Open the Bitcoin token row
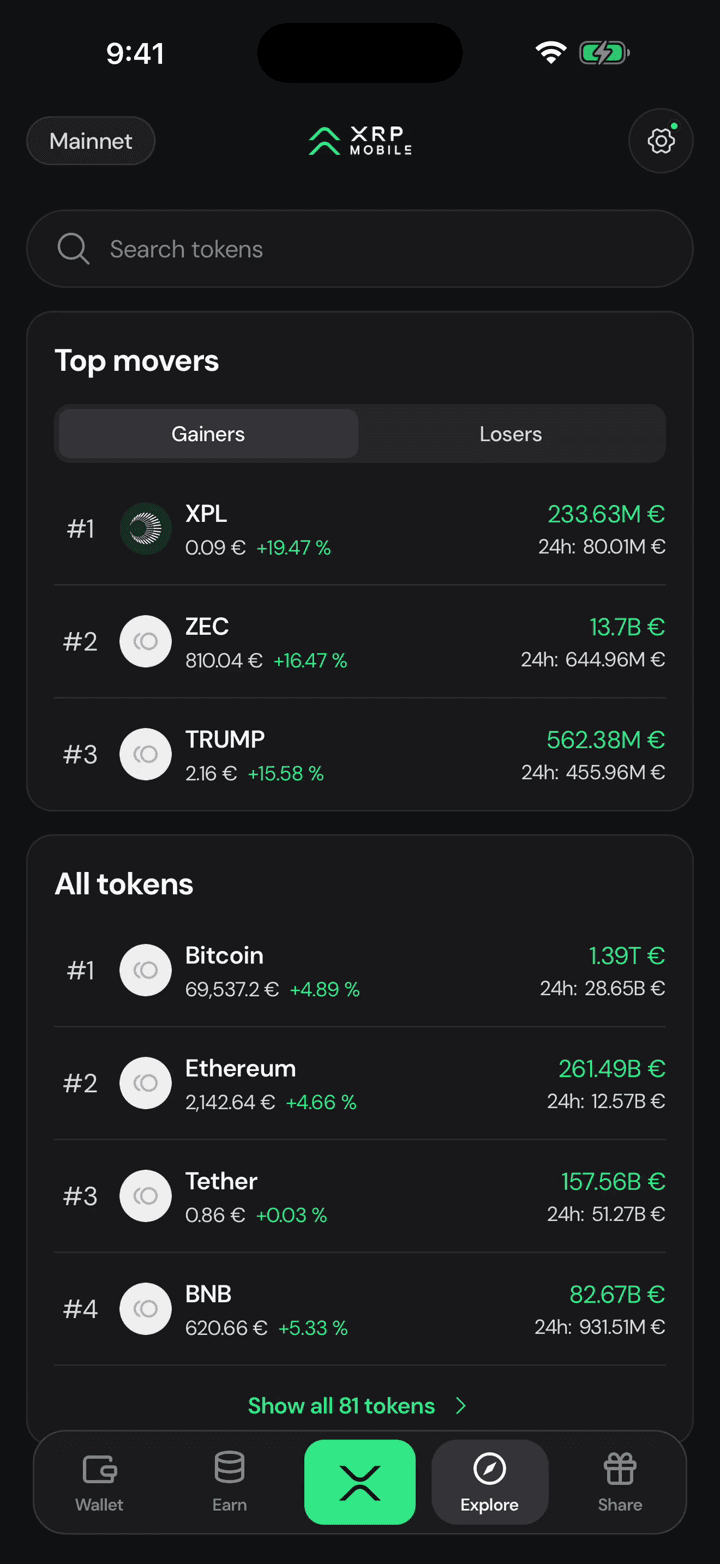 pos(360,971)
